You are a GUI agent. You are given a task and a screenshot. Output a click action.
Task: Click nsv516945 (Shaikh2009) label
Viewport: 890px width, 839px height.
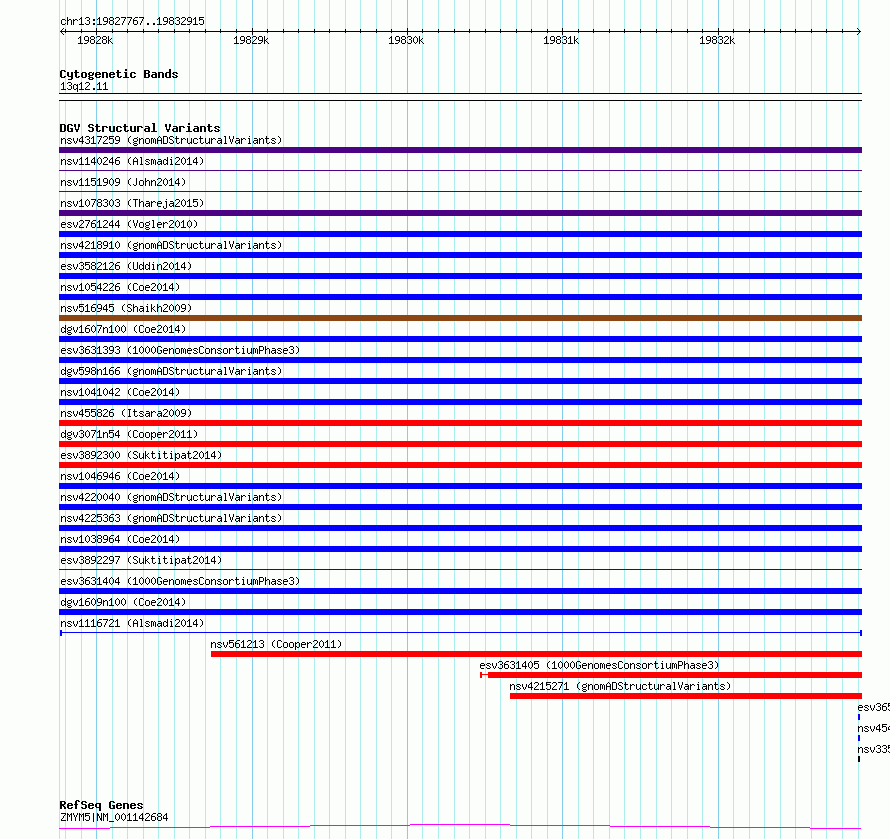coord(126,308)
